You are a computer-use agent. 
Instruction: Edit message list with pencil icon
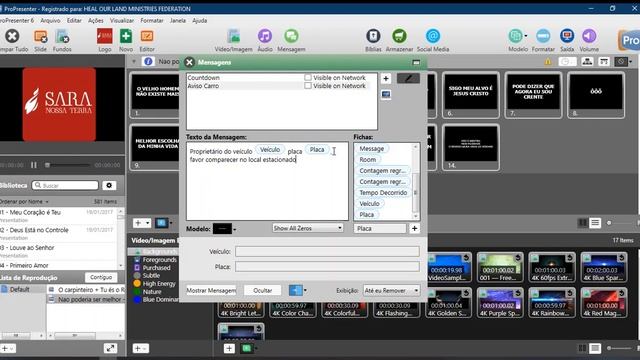tap(408, 78)
